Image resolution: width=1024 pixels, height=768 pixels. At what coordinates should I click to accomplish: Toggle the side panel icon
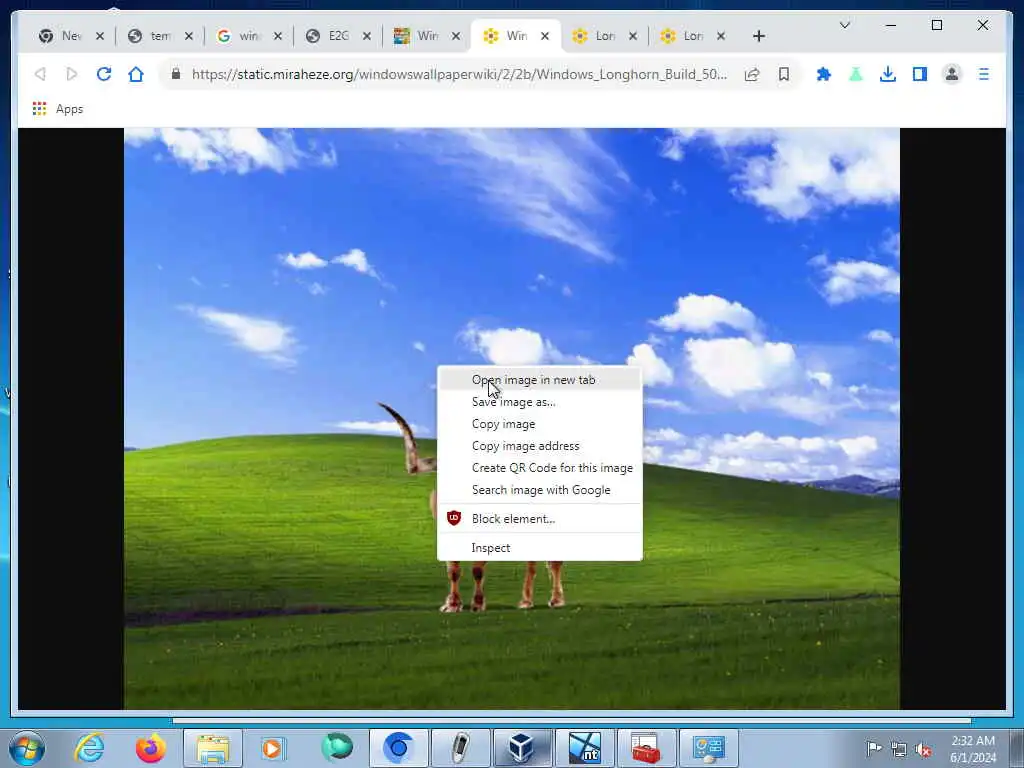pos(920,74)
